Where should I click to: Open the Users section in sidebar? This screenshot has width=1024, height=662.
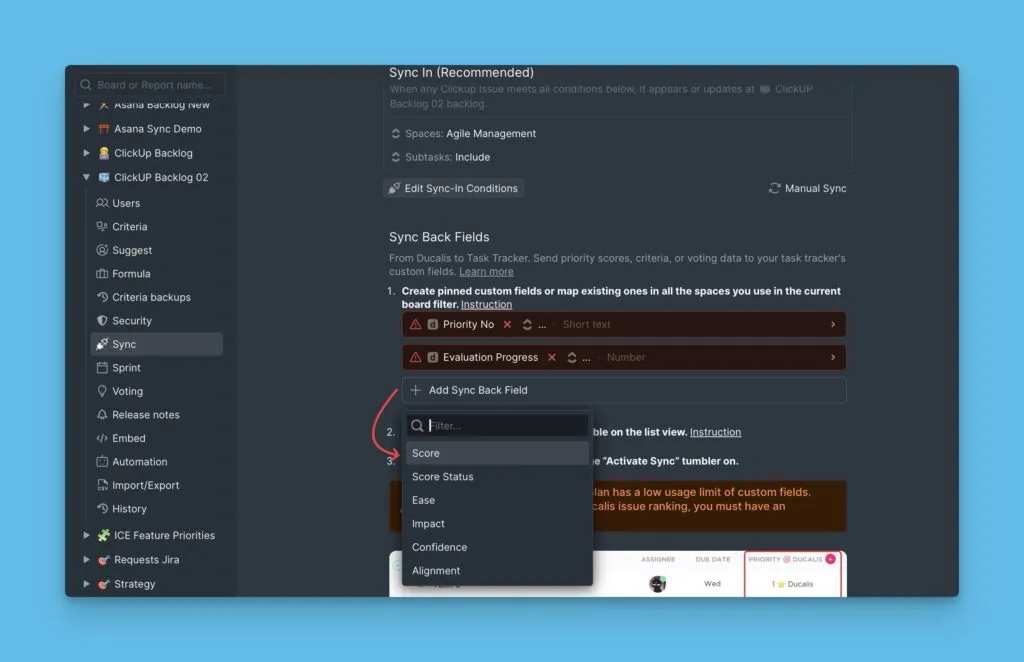125,203
